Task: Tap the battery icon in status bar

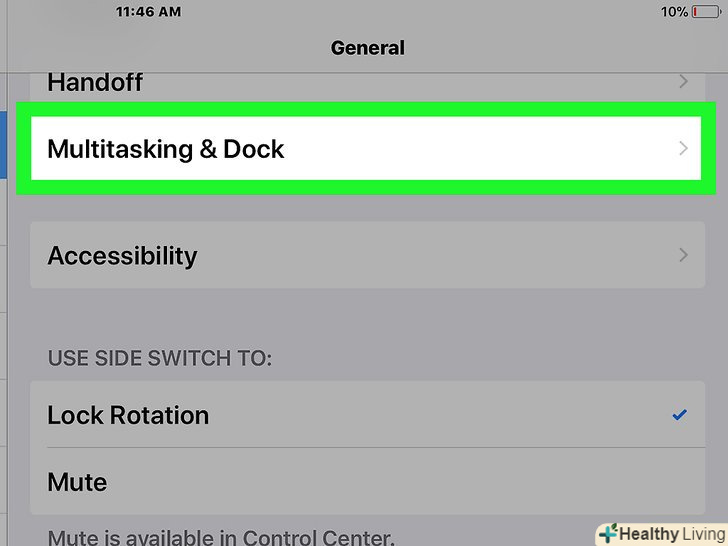Action: [x=705, y=12]
